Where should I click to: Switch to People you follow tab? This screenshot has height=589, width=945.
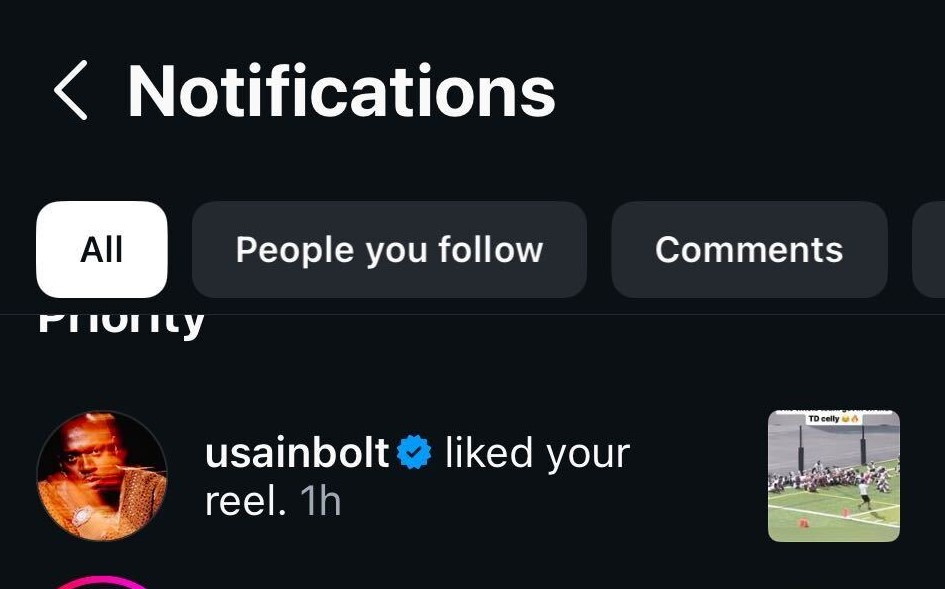click(389, 249)
